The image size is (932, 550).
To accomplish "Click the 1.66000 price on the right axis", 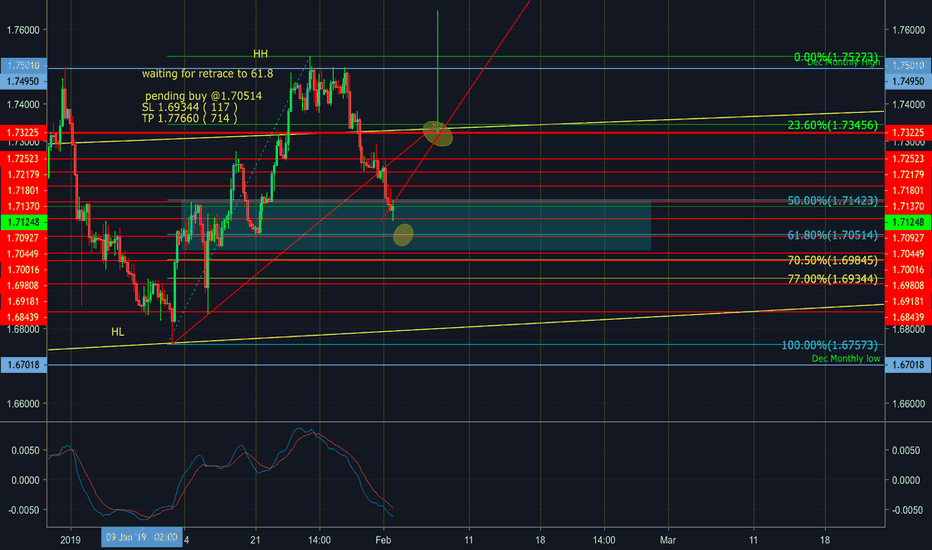I will pyautogui.click(x=908, y=404).
